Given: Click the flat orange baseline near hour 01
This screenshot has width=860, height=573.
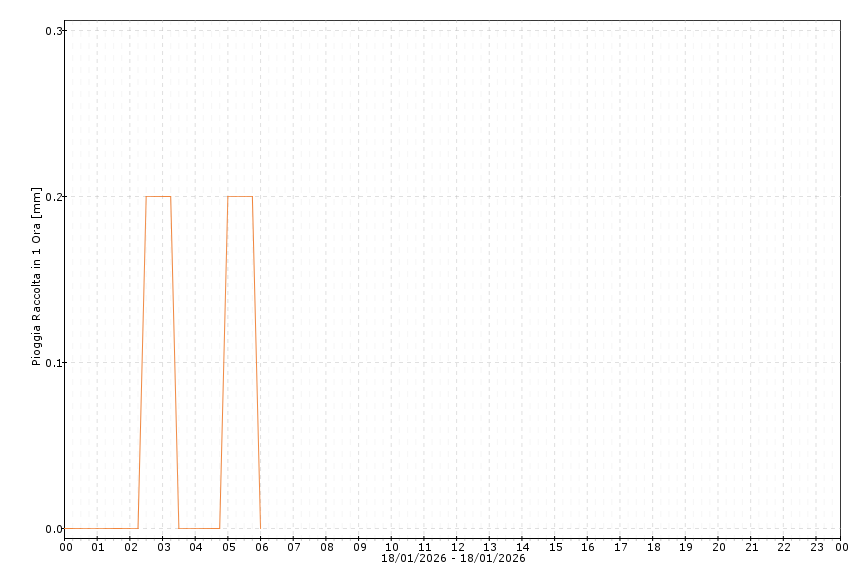Looking at the screenshot, I should [98, 528].
